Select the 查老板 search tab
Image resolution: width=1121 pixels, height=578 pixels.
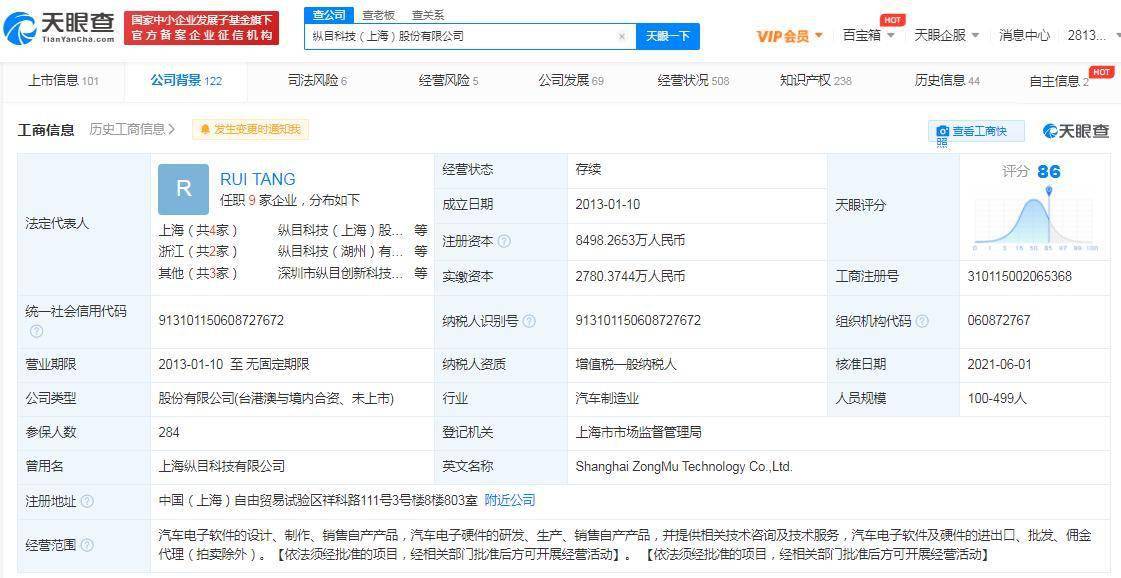pos(378,15)
